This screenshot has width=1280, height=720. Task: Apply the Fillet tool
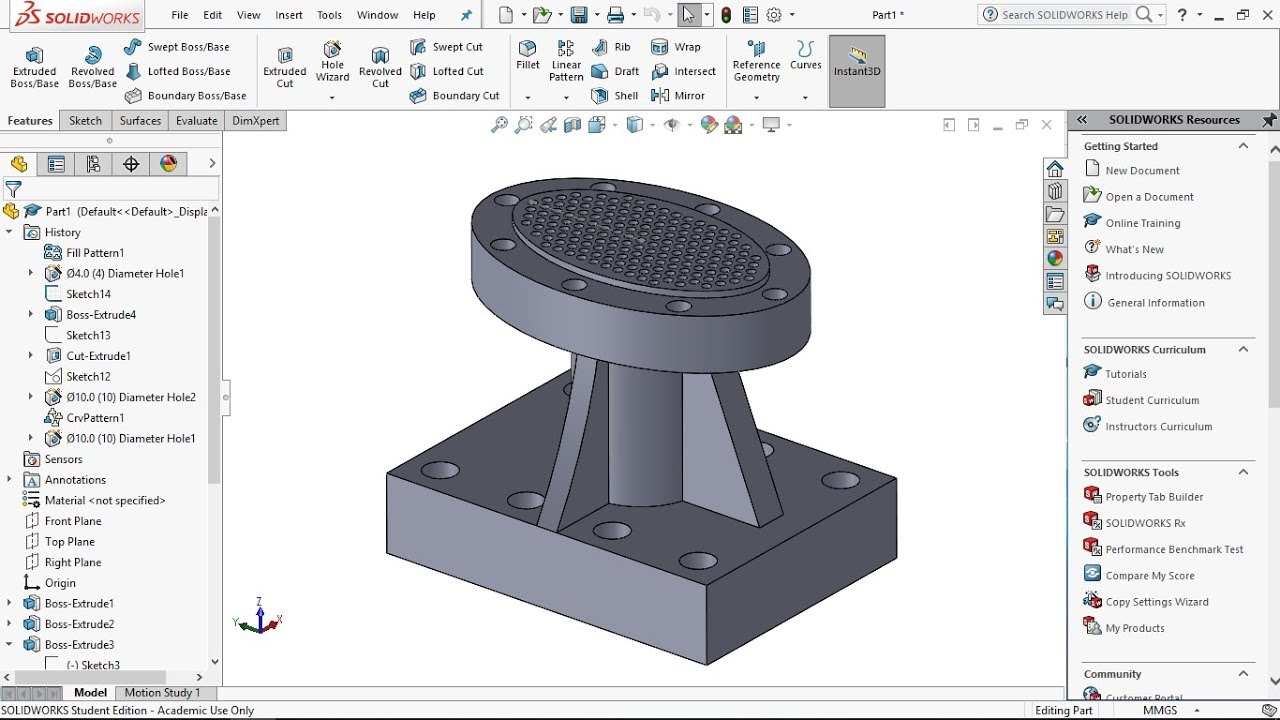528,56
